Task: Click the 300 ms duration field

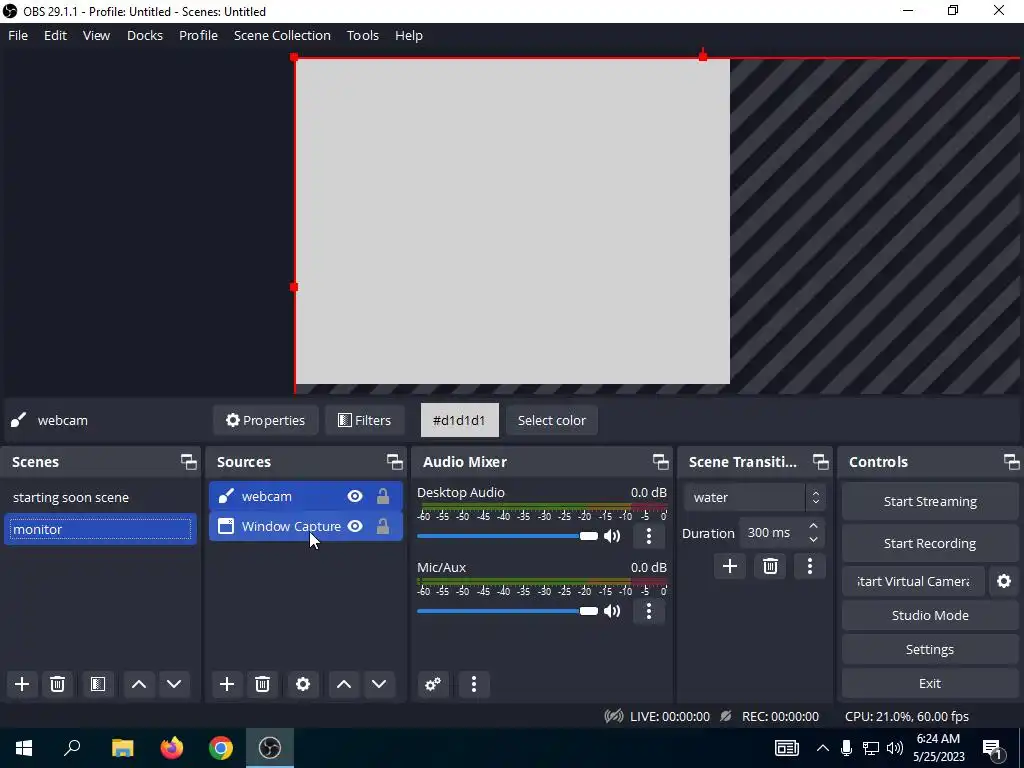Action: 771,533
